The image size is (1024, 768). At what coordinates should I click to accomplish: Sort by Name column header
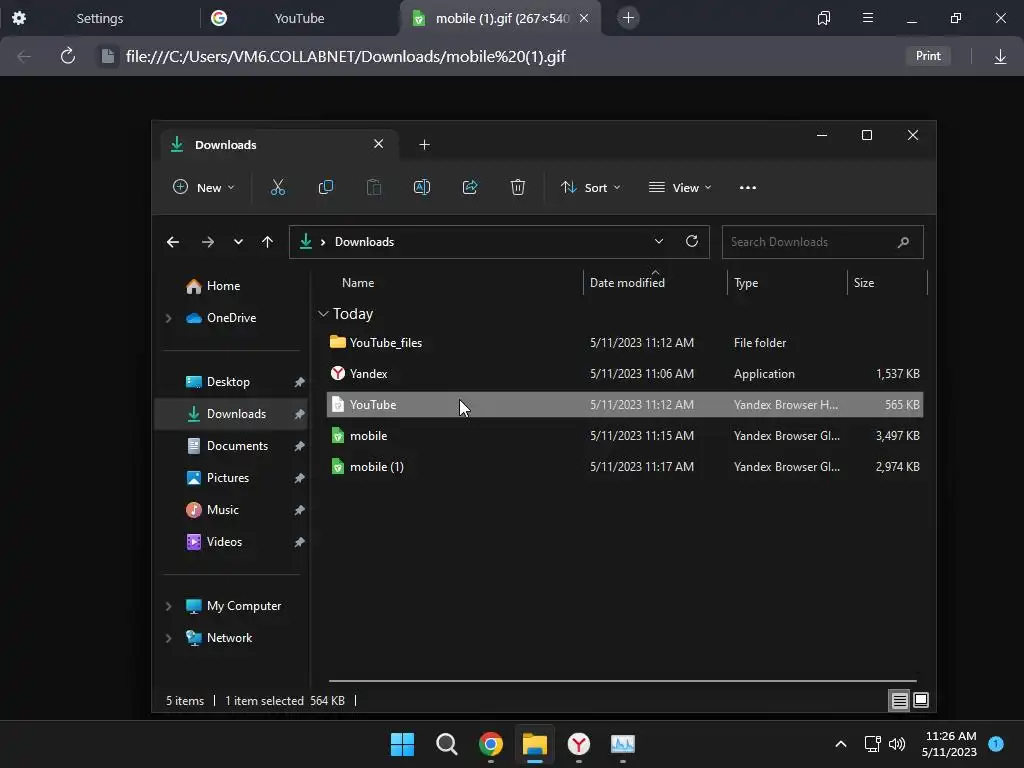(358, 283)
